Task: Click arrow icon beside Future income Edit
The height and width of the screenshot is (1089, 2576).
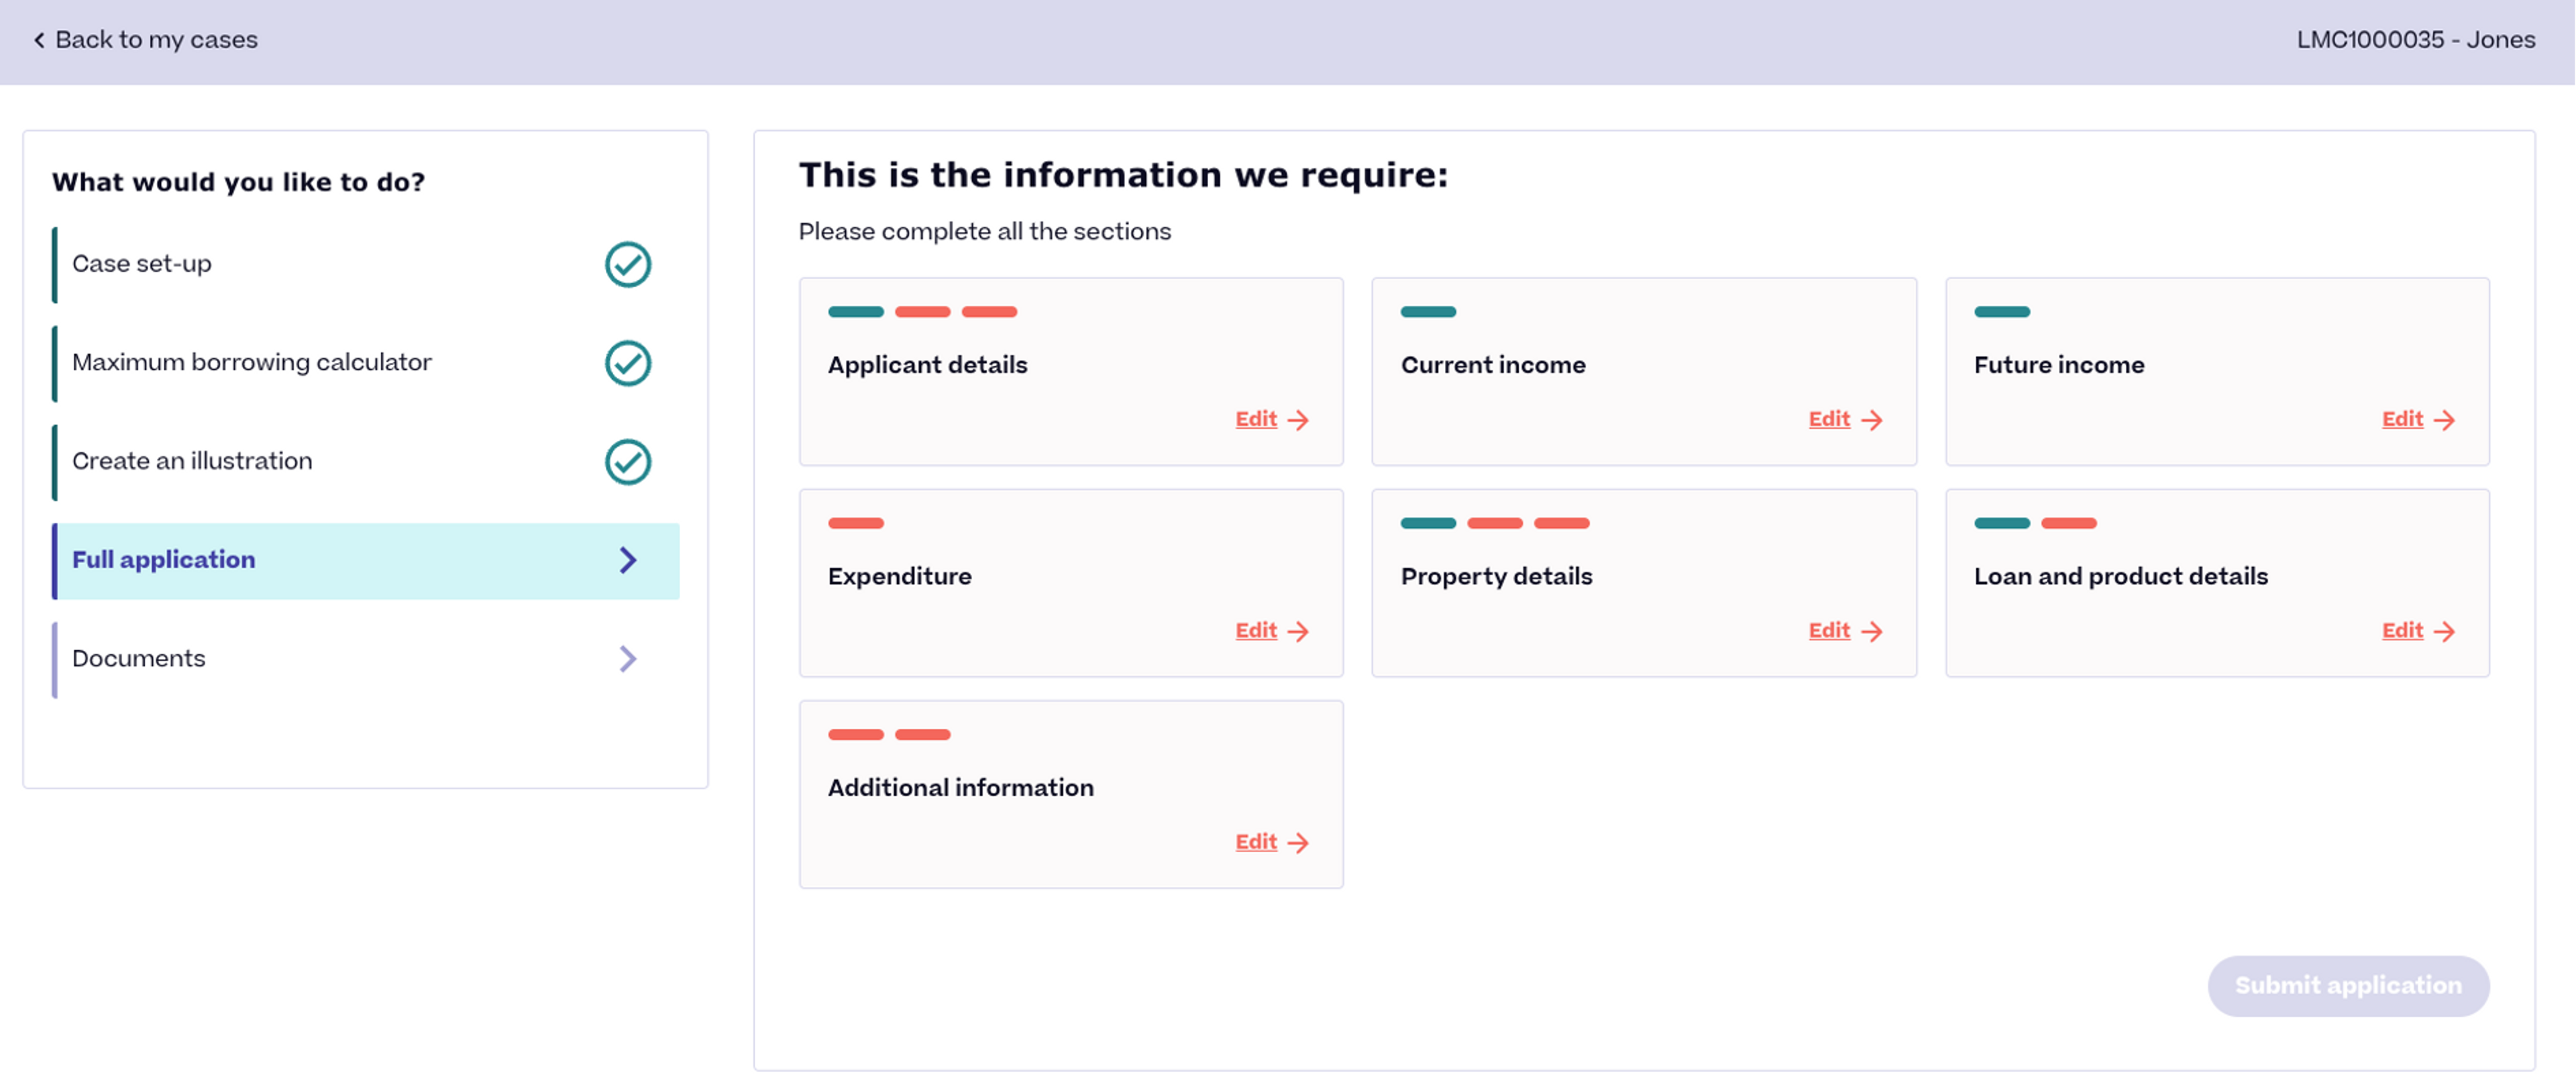Action: 2444,420
